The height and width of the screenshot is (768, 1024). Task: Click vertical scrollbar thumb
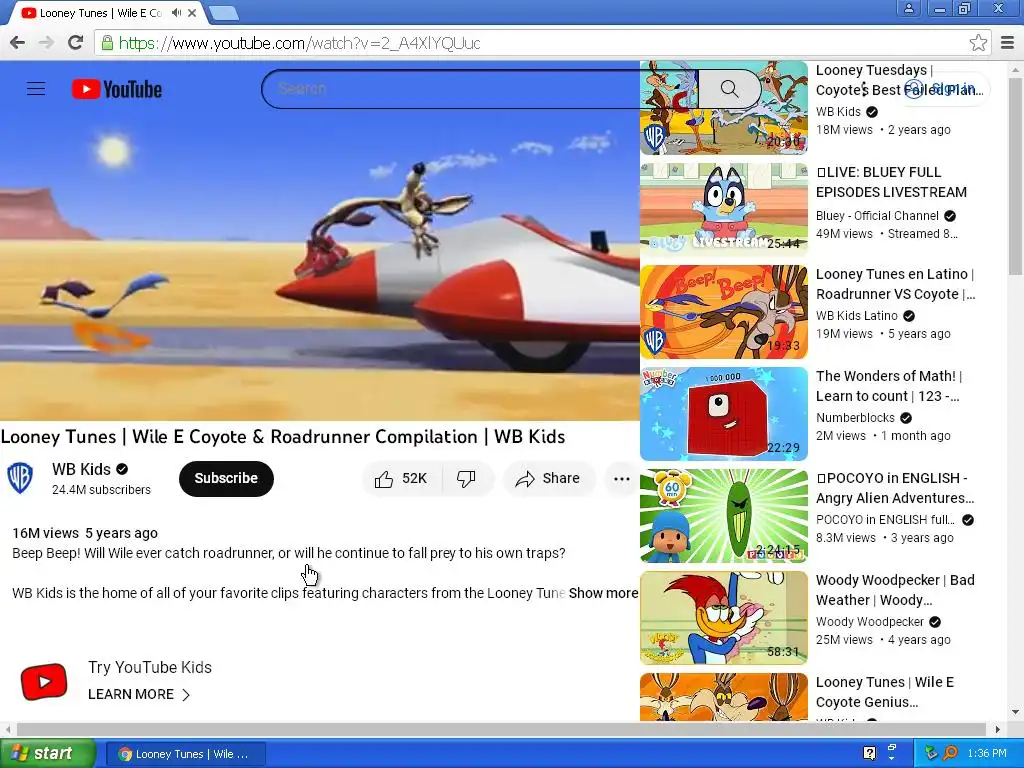tap(1015, 175)
